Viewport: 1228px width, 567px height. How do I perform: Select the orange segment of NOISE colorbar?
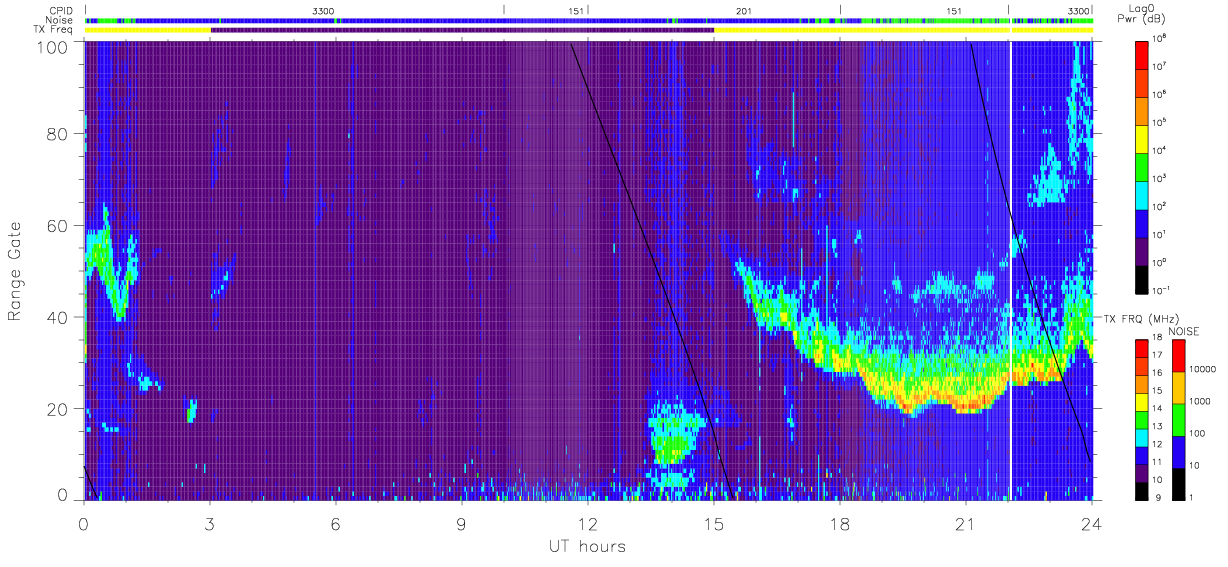[1180, 387]
